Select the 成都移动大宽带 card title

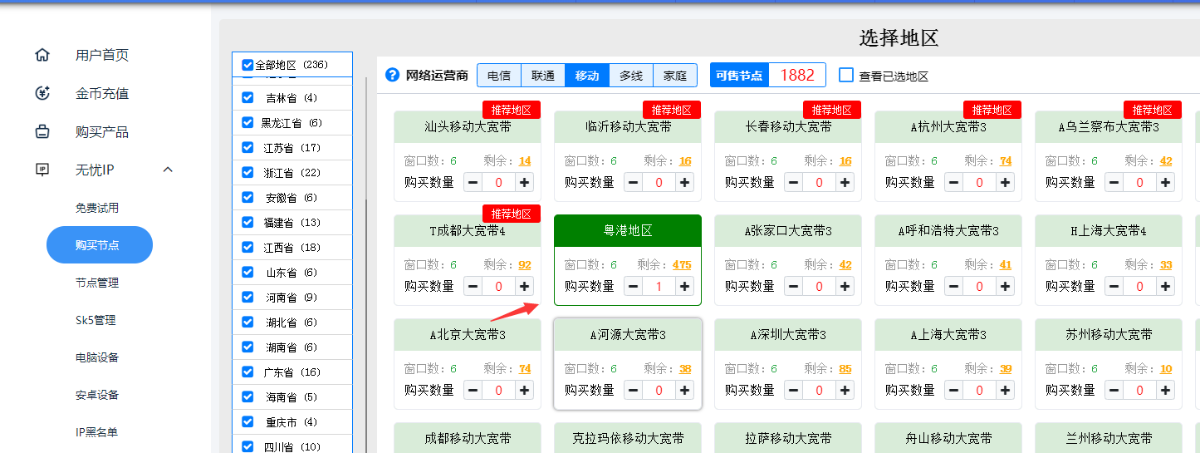tap(467, 438)
